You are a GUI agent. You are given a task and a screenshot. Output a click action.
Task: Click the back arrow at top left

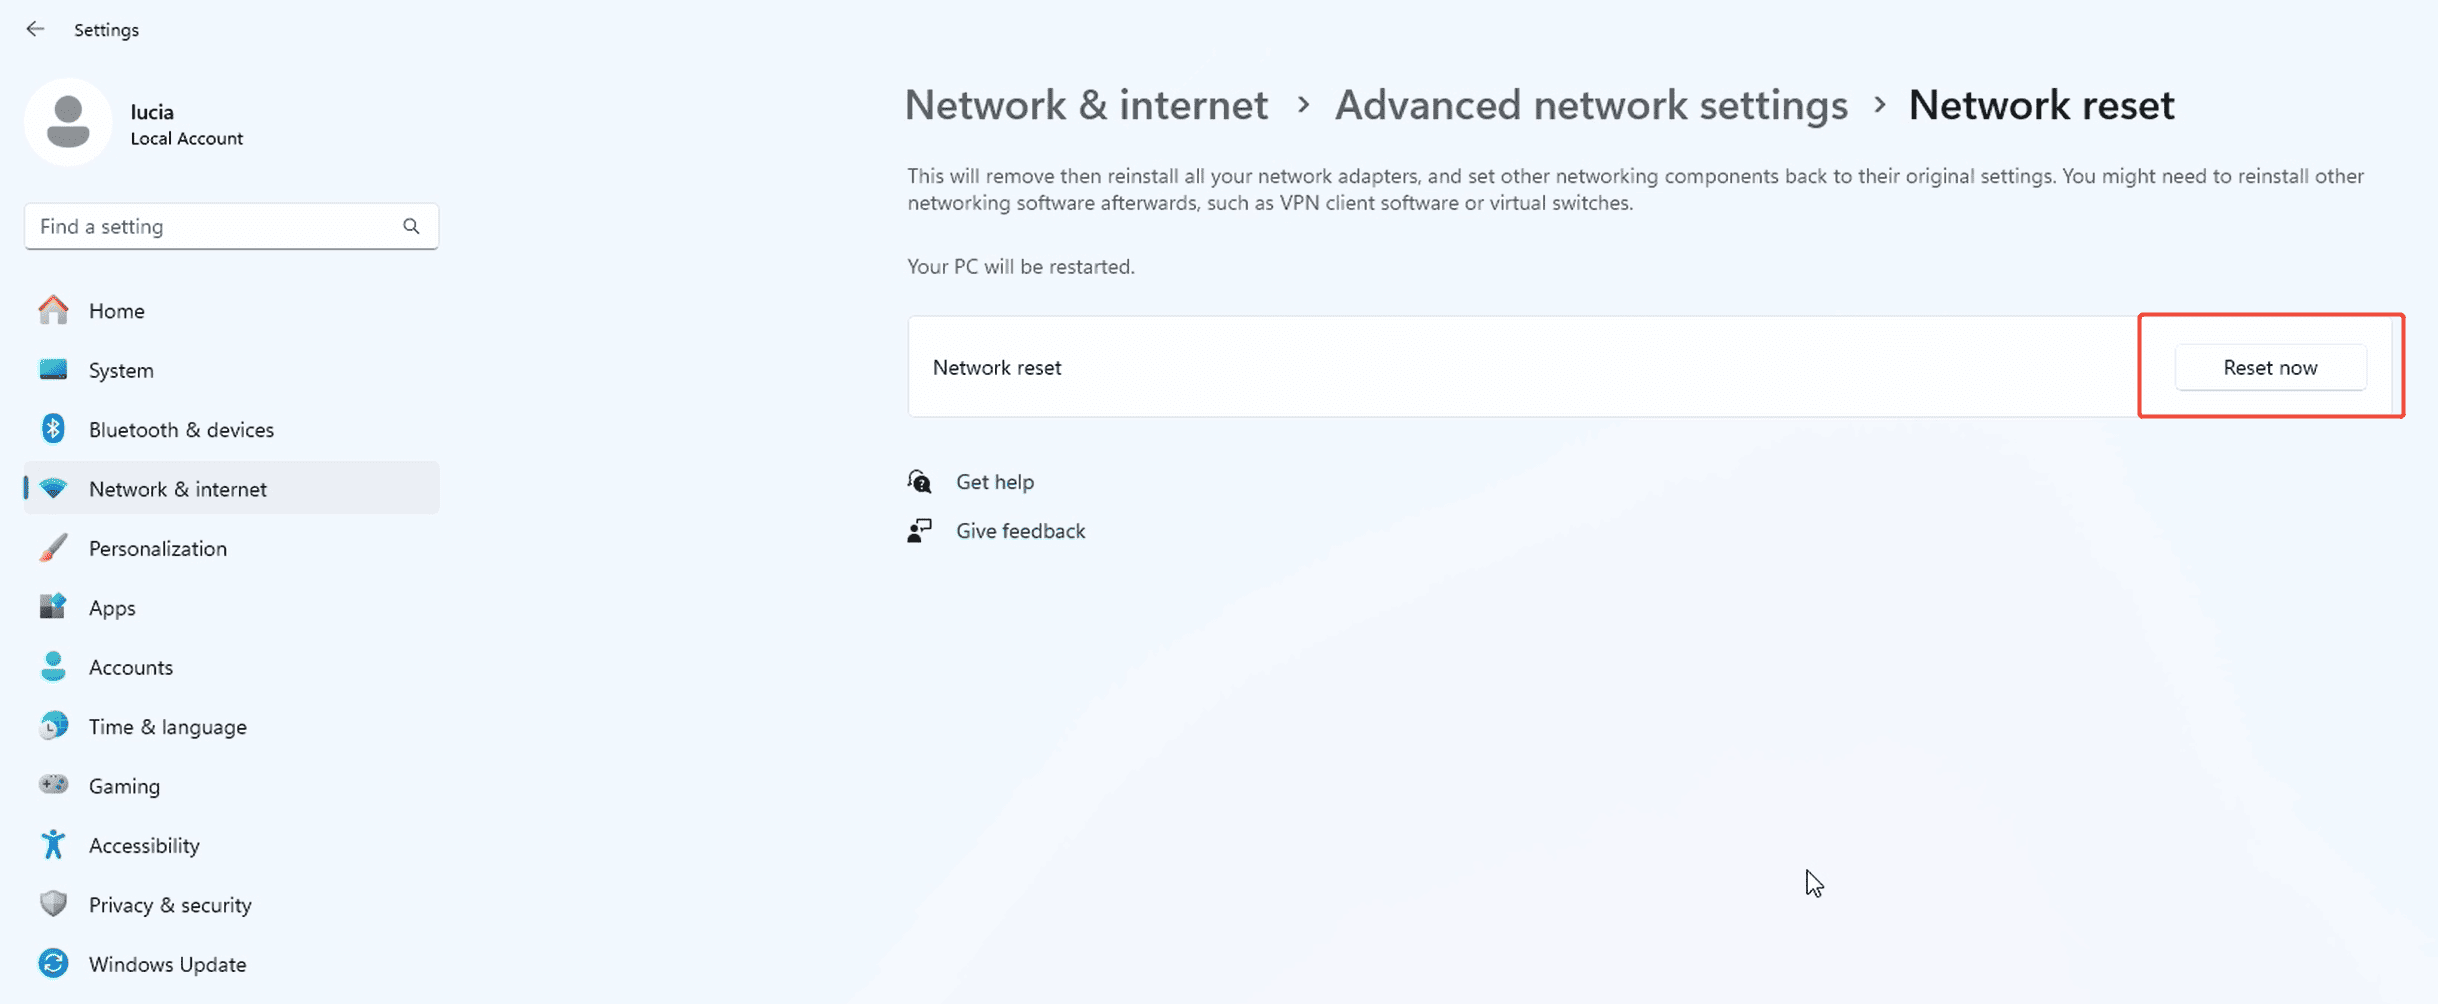(x=36, y=29)
